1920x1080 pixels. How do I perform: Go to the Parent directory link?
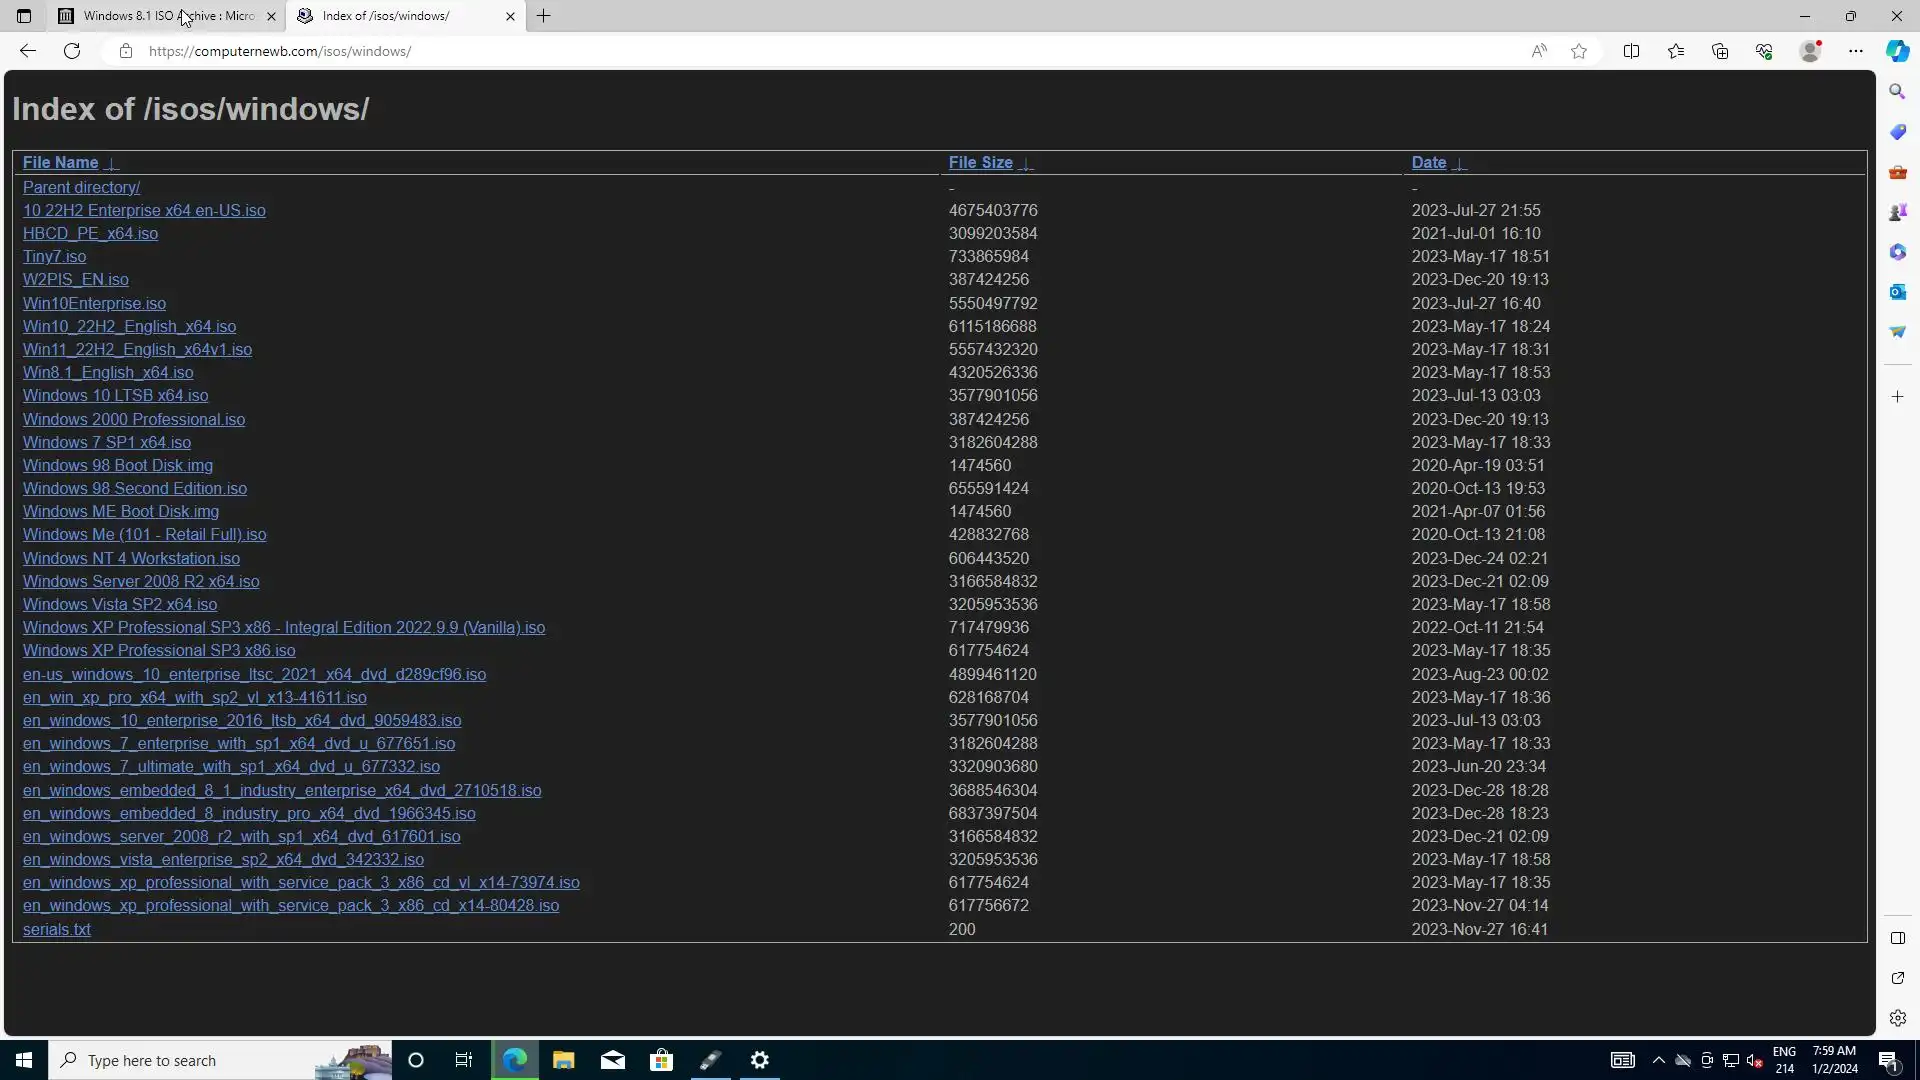[81, 188]
